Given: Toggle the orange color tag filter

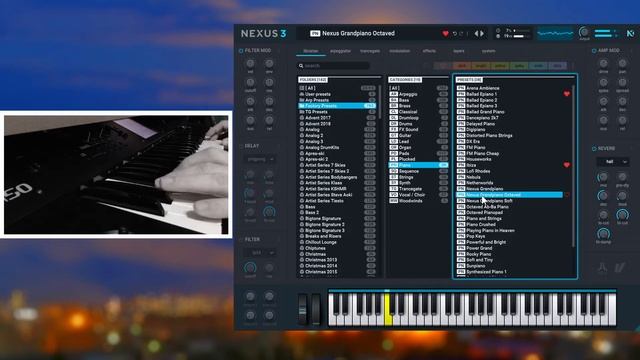Looking at the screenshot, I should coord(481,66).
